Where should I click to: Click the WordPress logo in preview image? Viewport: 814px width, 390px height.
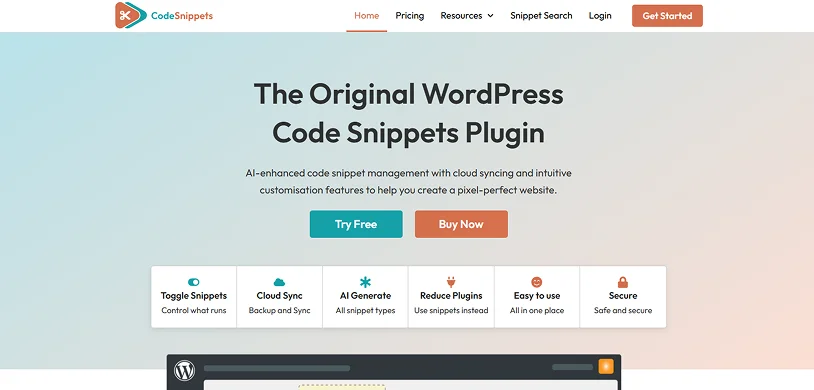coord(184,370)
